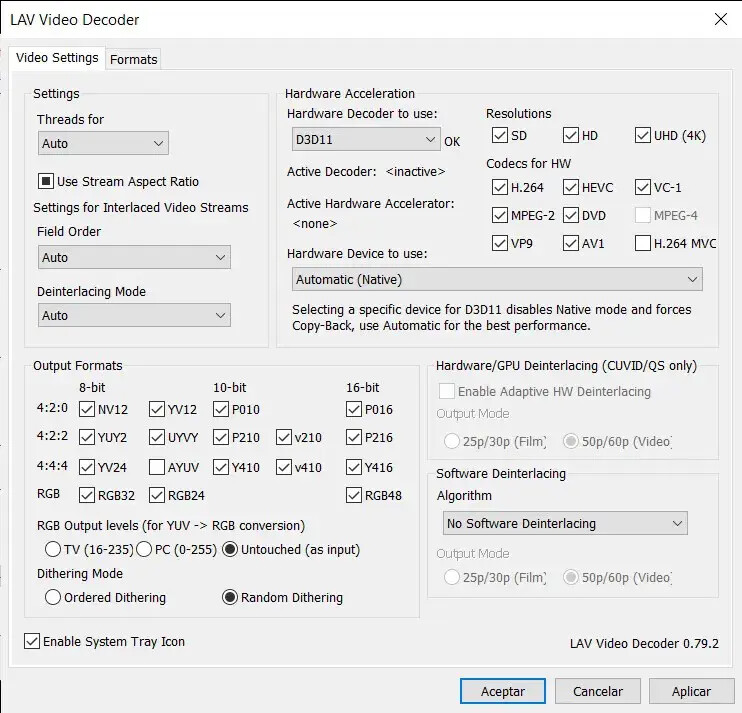The image size is (742, 713).
Task: Open the Hardware Device to use dropdown
Action: click(x=498, y=280)
